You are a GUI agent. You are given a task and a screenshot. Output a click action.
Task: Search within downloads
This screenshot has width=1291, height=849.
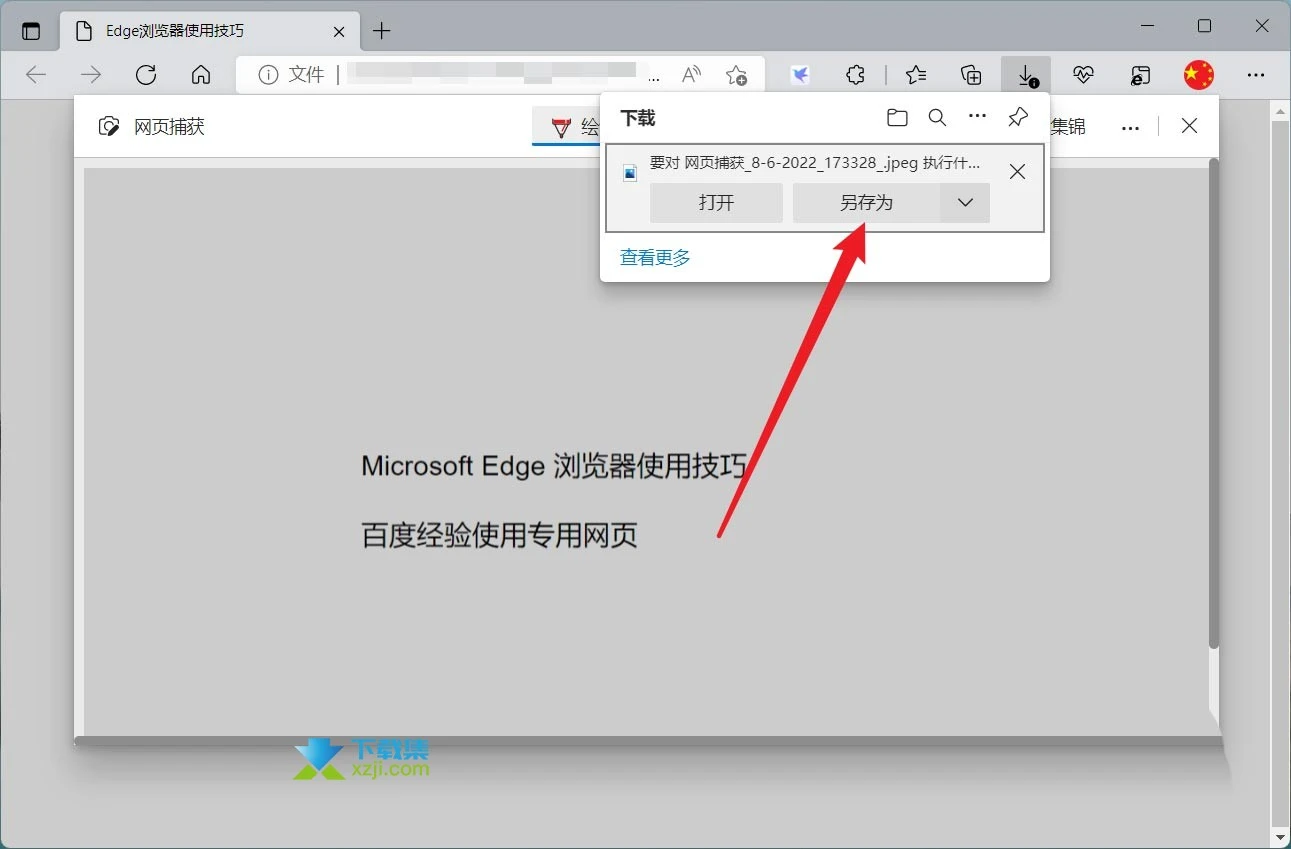[x=937, y=117]
